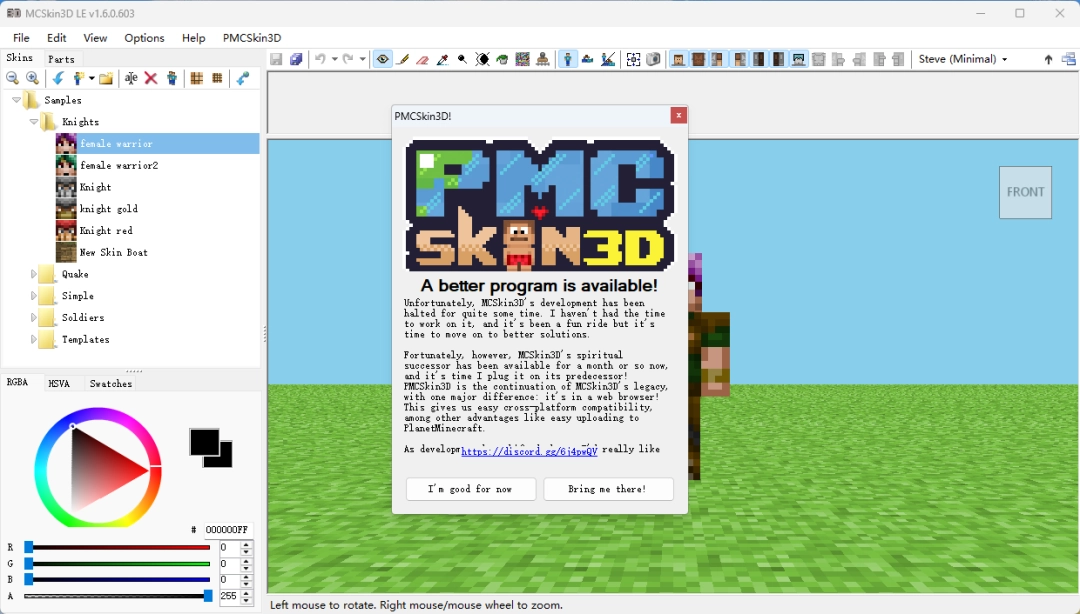Click the Zoom In icon in Skins panel
This screenshot has width=1080, height=614.
31,78
